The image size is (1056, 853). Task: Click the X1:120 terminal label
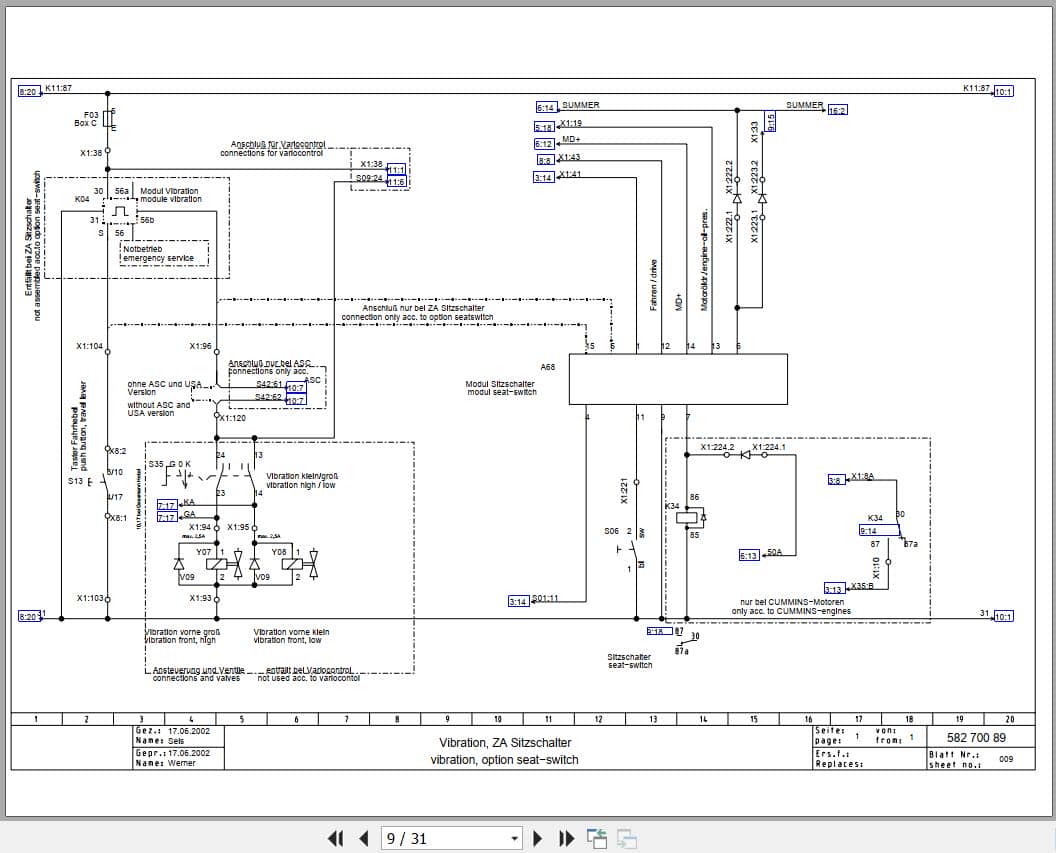point(233,418)
